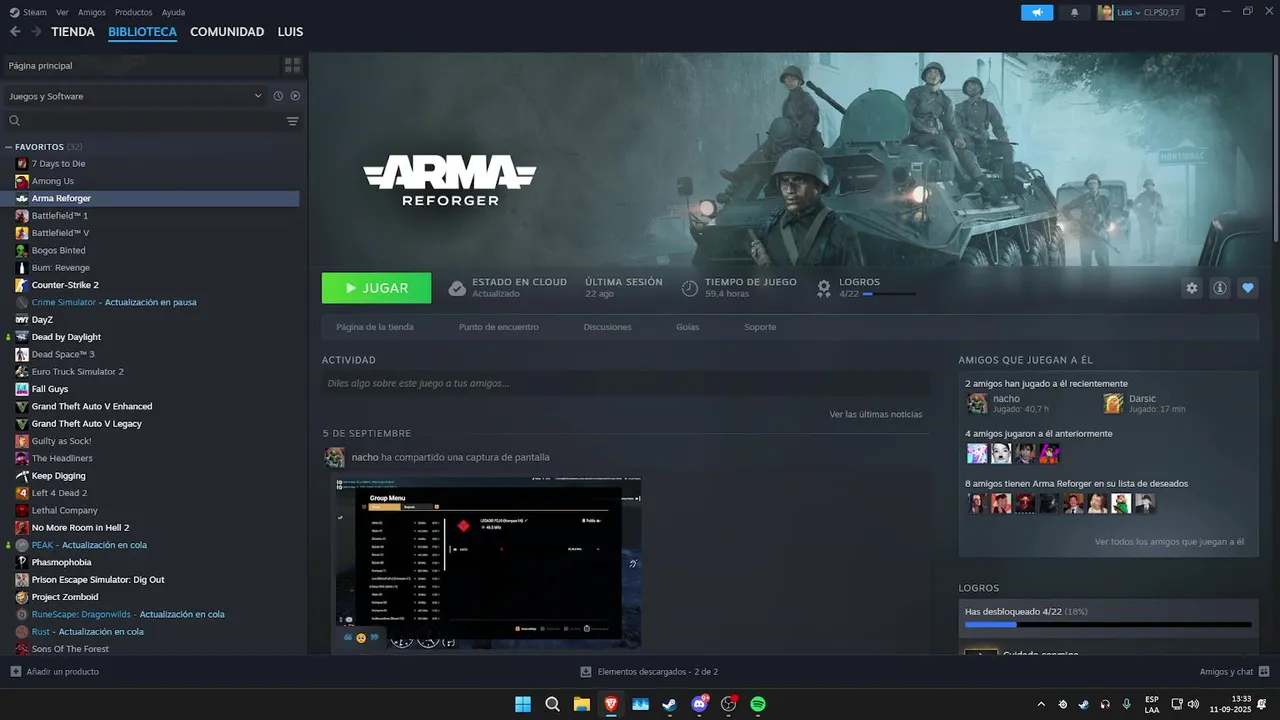Image resolution: width=1280 pixels, height=720 pixels.
Task: Open Arma Reforger info panel icon
Action: (1220, 288)
